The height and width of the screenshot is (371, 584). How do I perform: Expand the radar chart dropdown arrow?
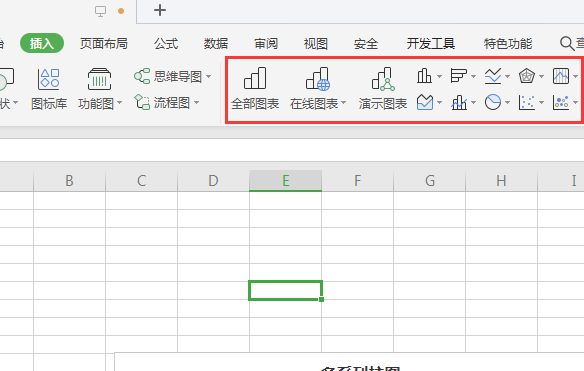541,76
